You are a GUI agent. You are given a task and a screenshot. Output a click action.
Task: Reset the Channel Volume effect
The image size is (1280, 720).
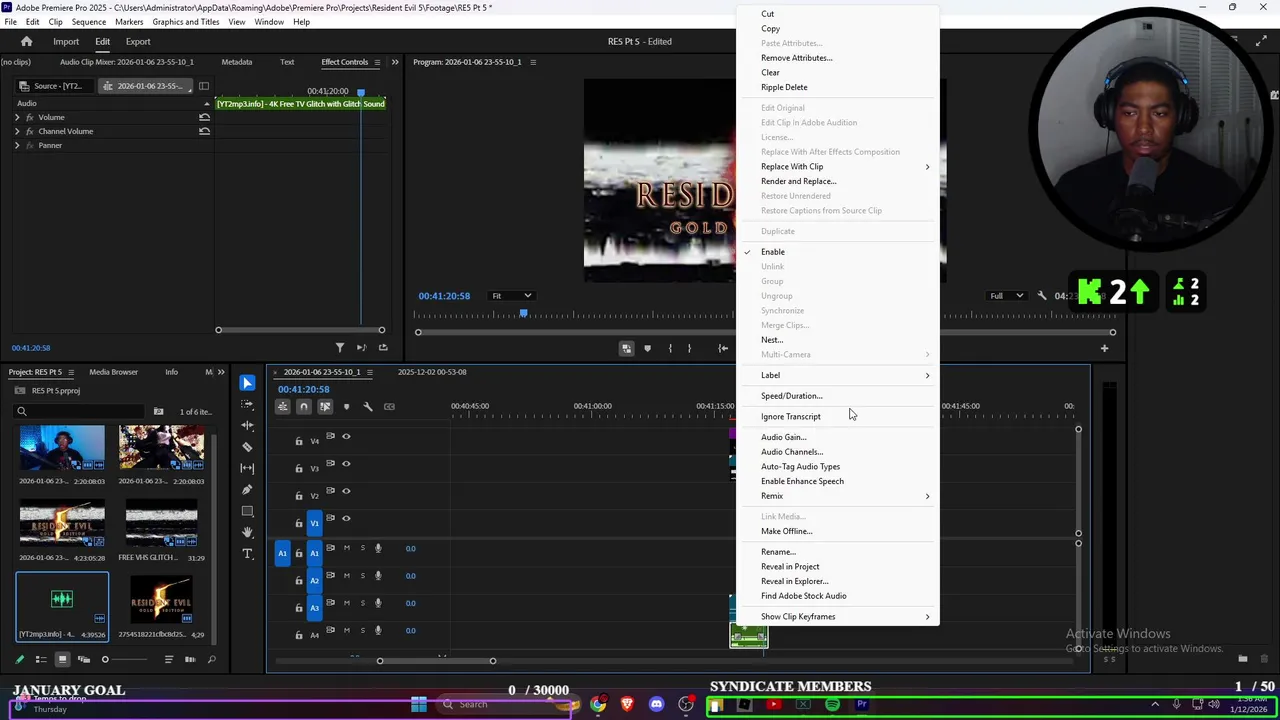coord(204,131)
